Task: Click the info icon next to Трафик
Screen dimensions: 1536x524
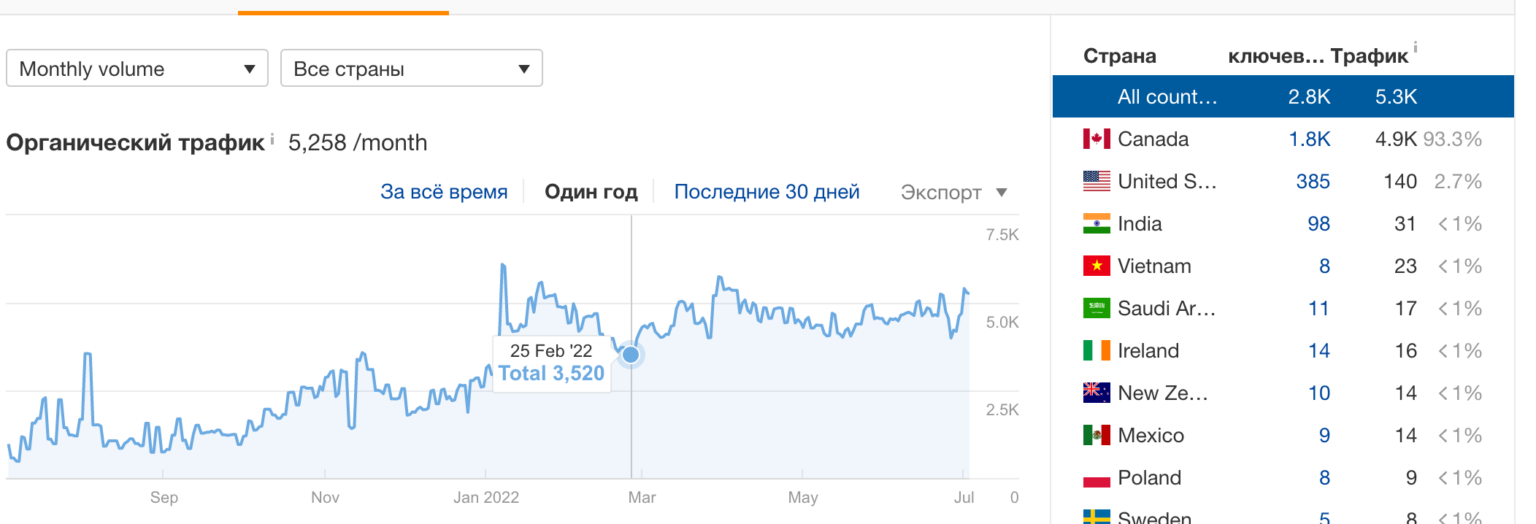Action: point(1415,48)
